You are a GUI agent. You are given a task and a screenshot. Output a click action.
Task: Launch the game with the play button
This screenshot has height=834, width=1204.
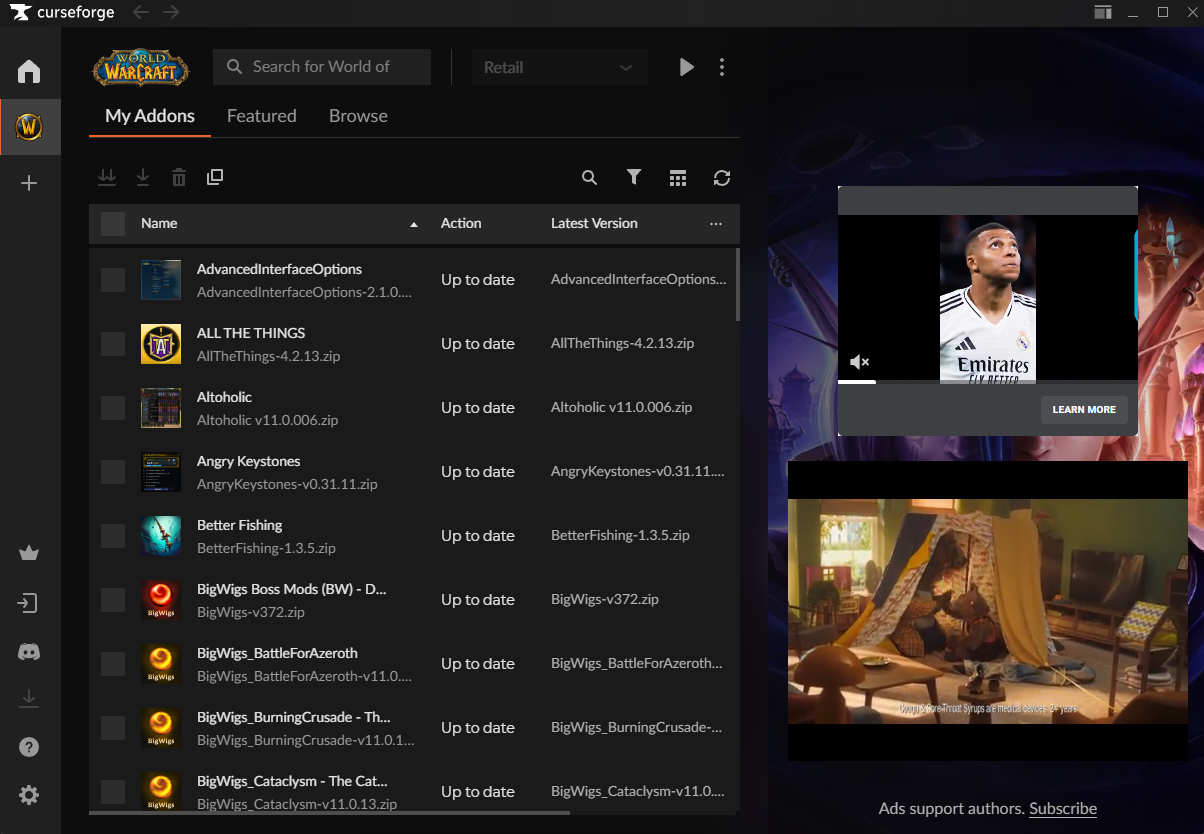686,67
